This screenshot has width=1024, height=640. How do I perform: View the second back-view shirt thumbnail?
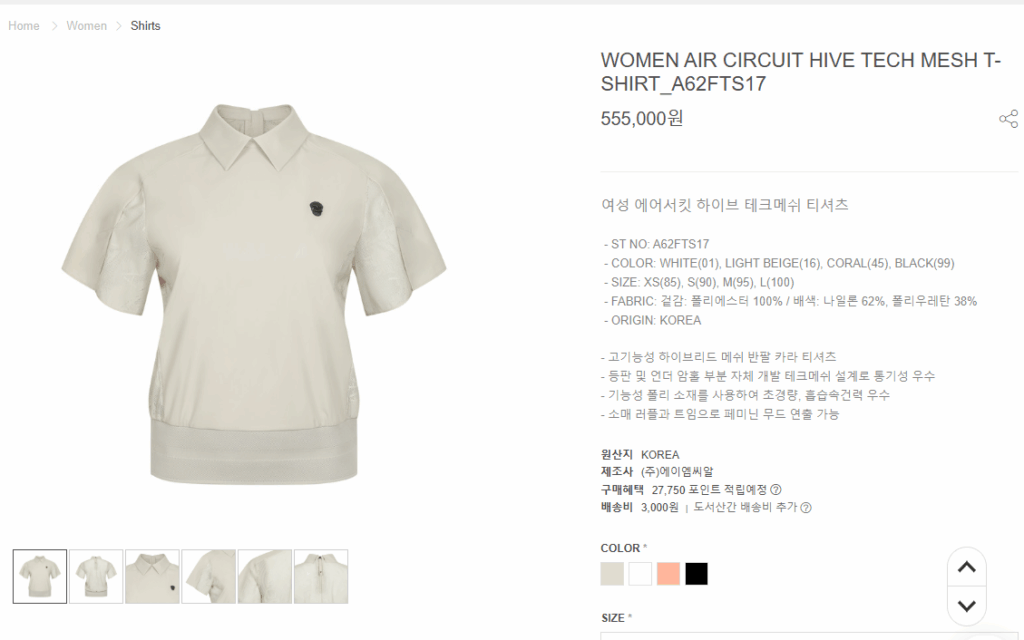(96, 576)
